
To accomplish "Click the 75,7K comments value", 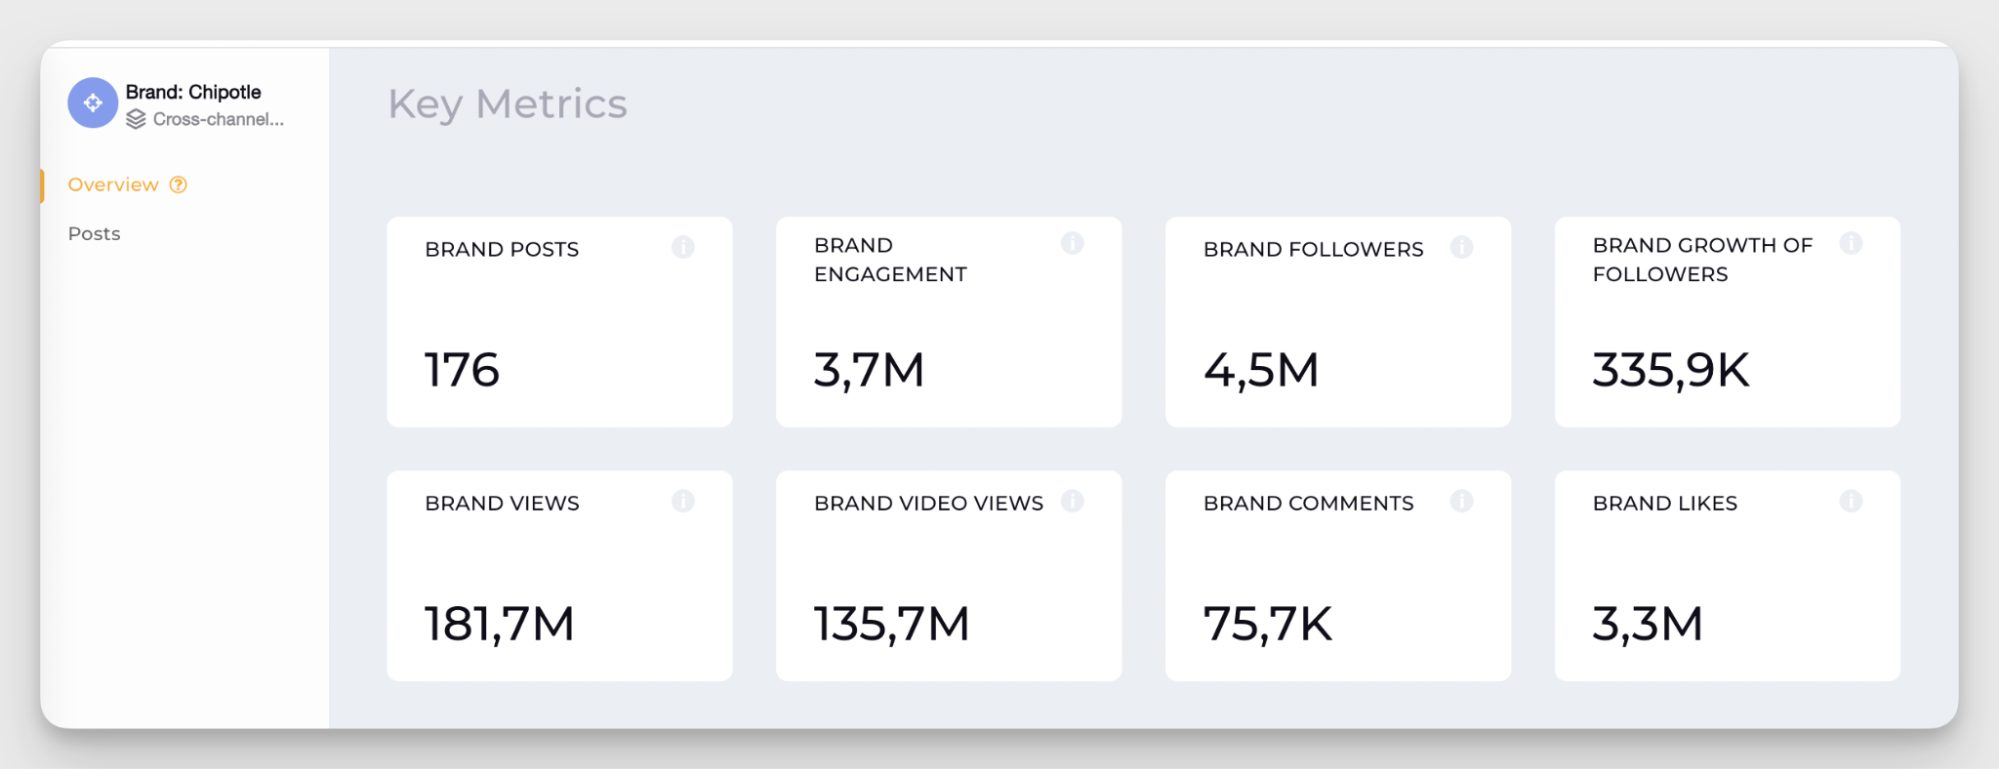I will [1268, 624].
